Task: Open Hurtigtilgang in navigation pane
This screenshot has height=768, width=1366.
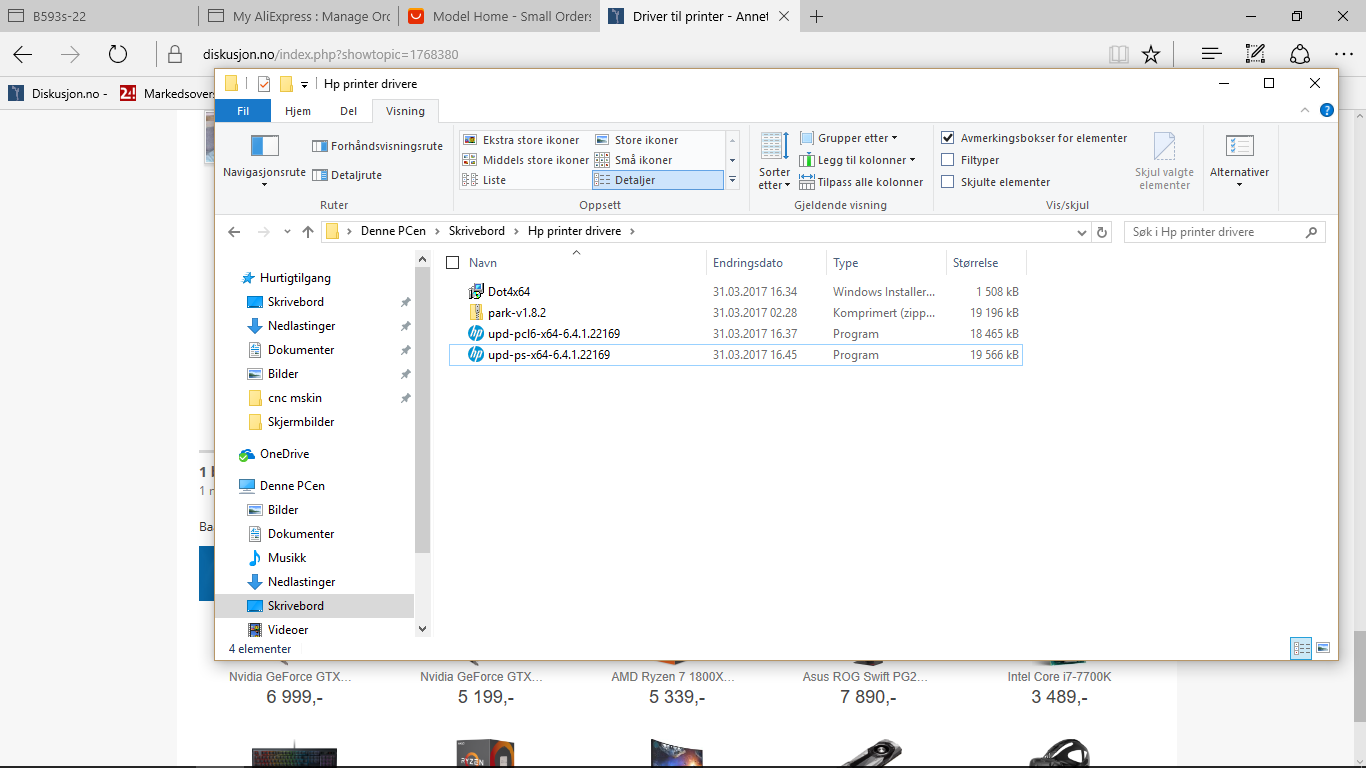Action: pyautogui.click(x=295, y=278)
